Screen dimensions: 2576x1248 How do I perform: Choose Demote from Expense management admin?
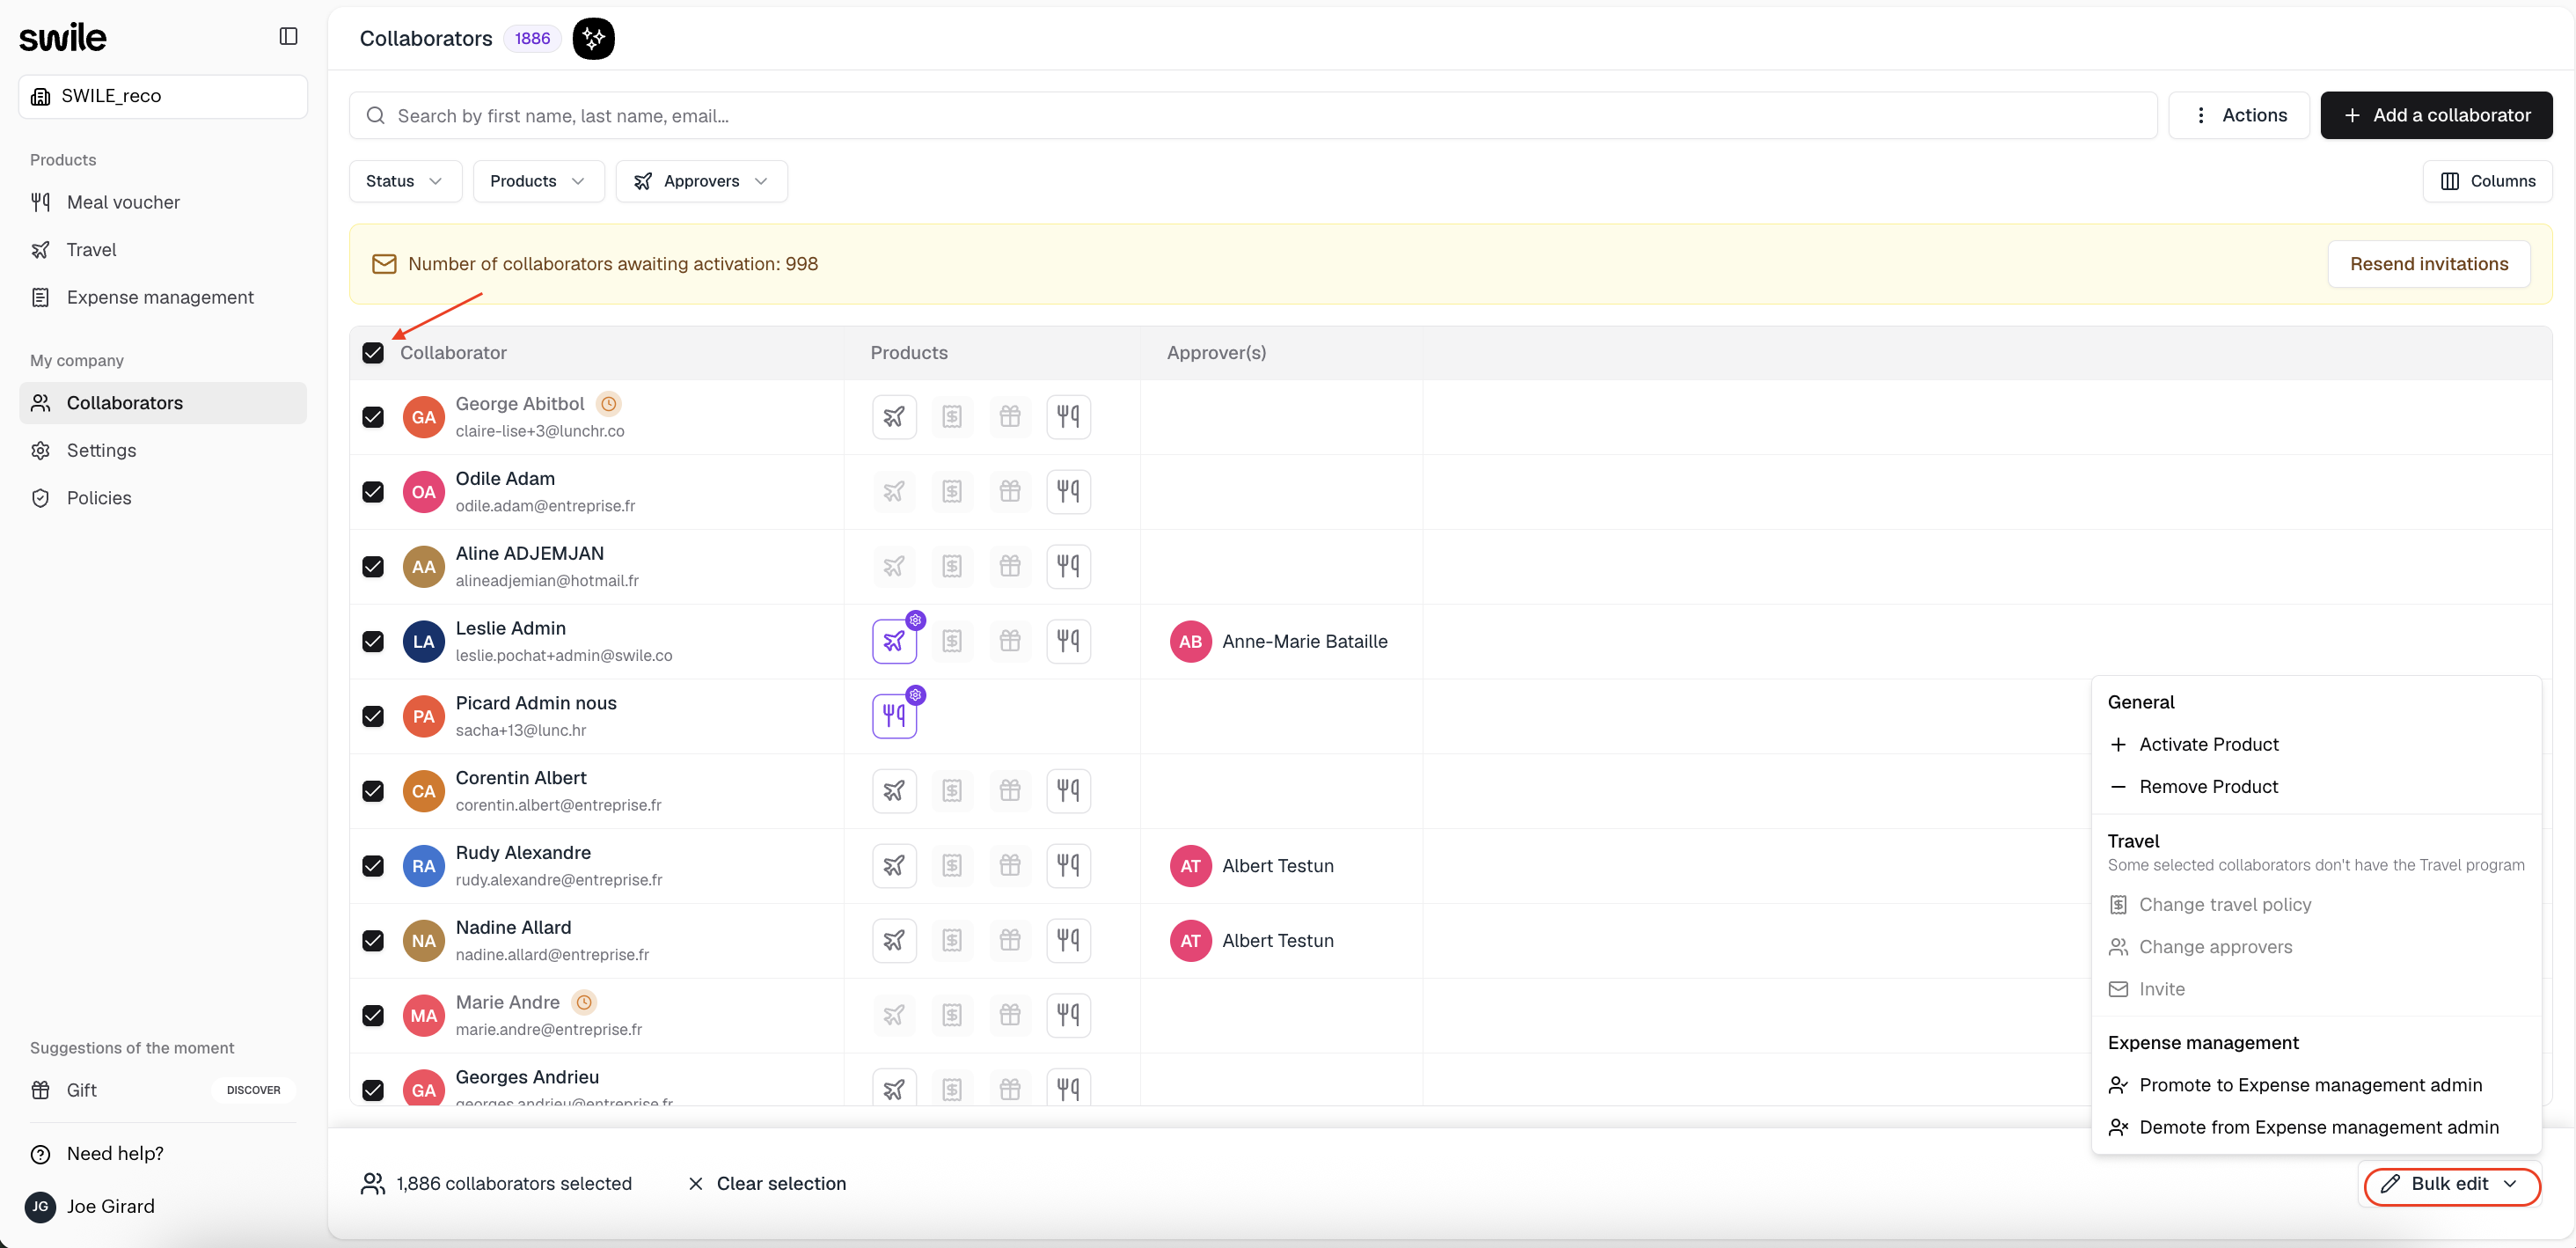tap(2316, 1127)
